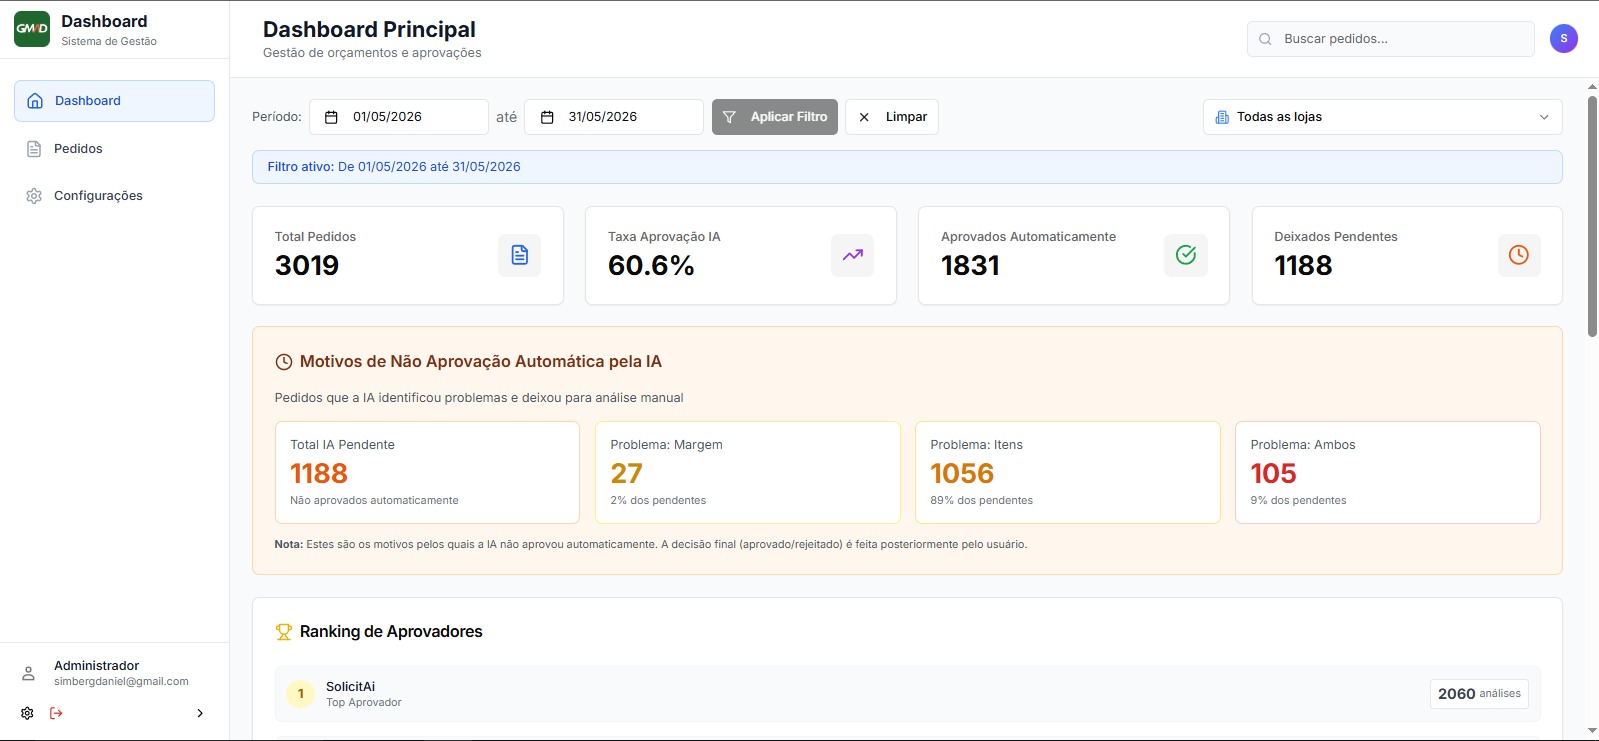Click the orange clock icon on Deixados Pendentes
1599x741 pixels.
pos(1519,255)
